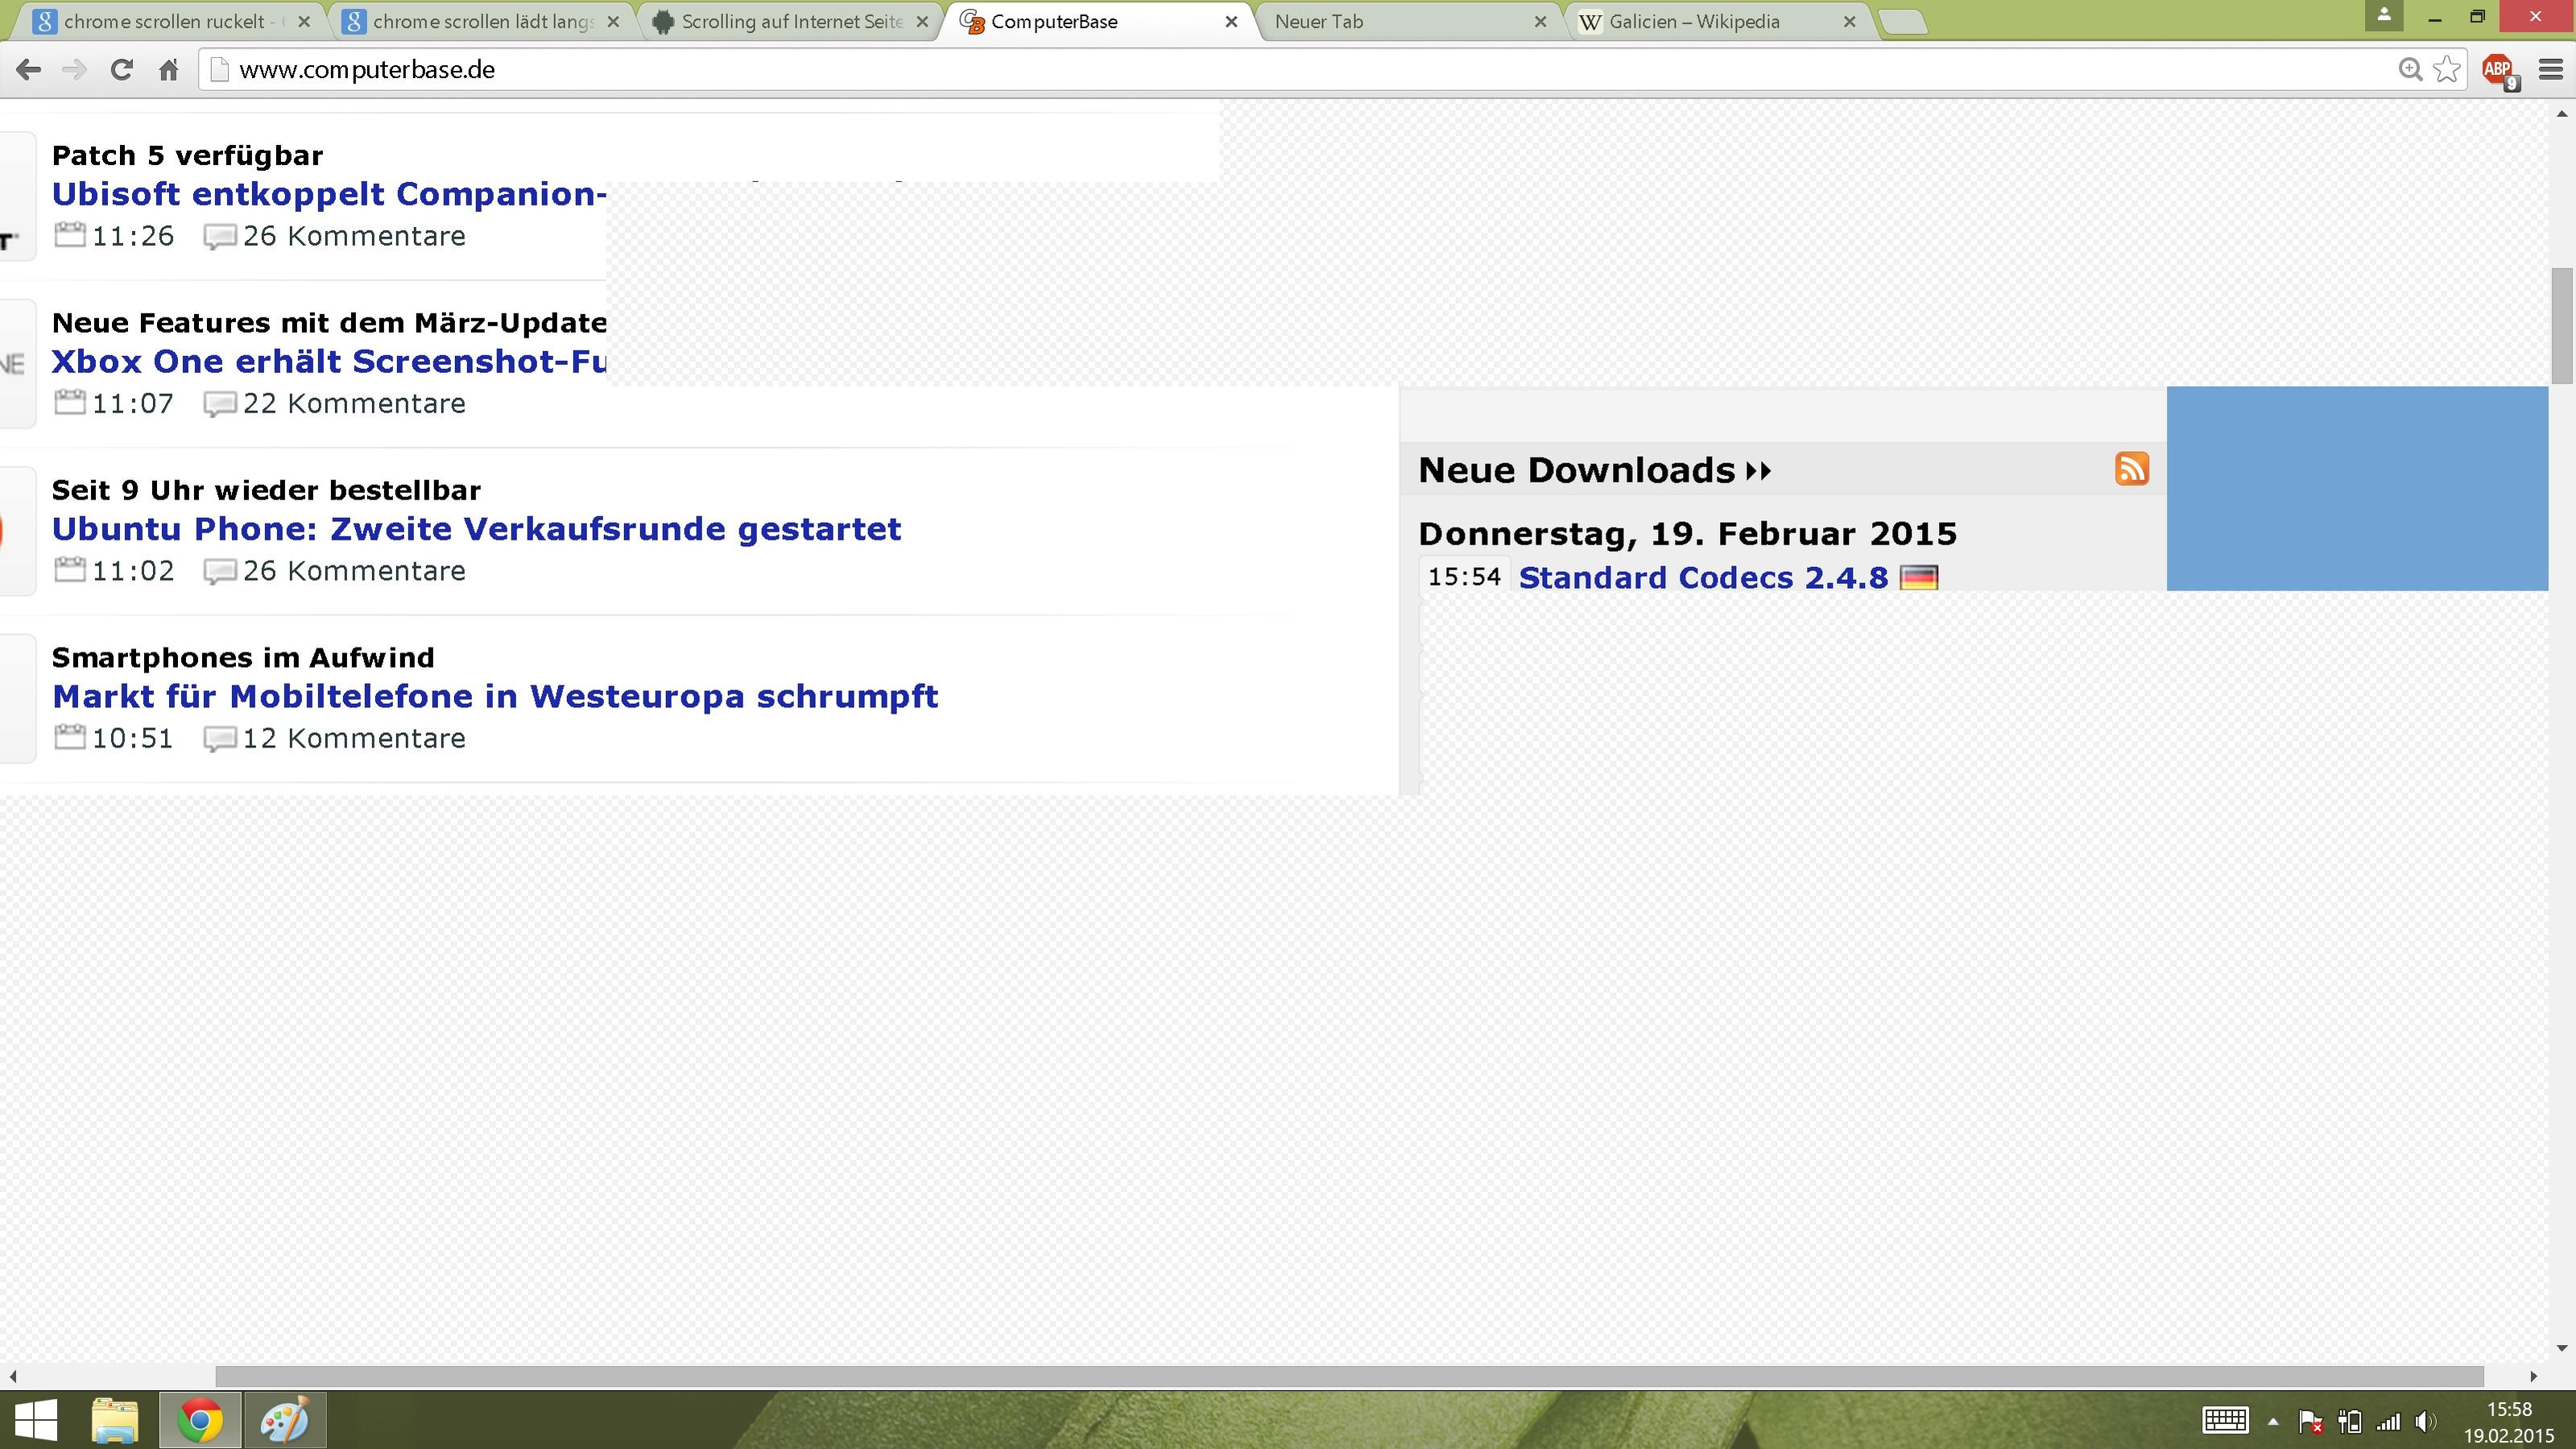2576x1449 pixels.
Task: Show hidden system tray icons
Action: pyautogui.click(x=2272, y=1421)
